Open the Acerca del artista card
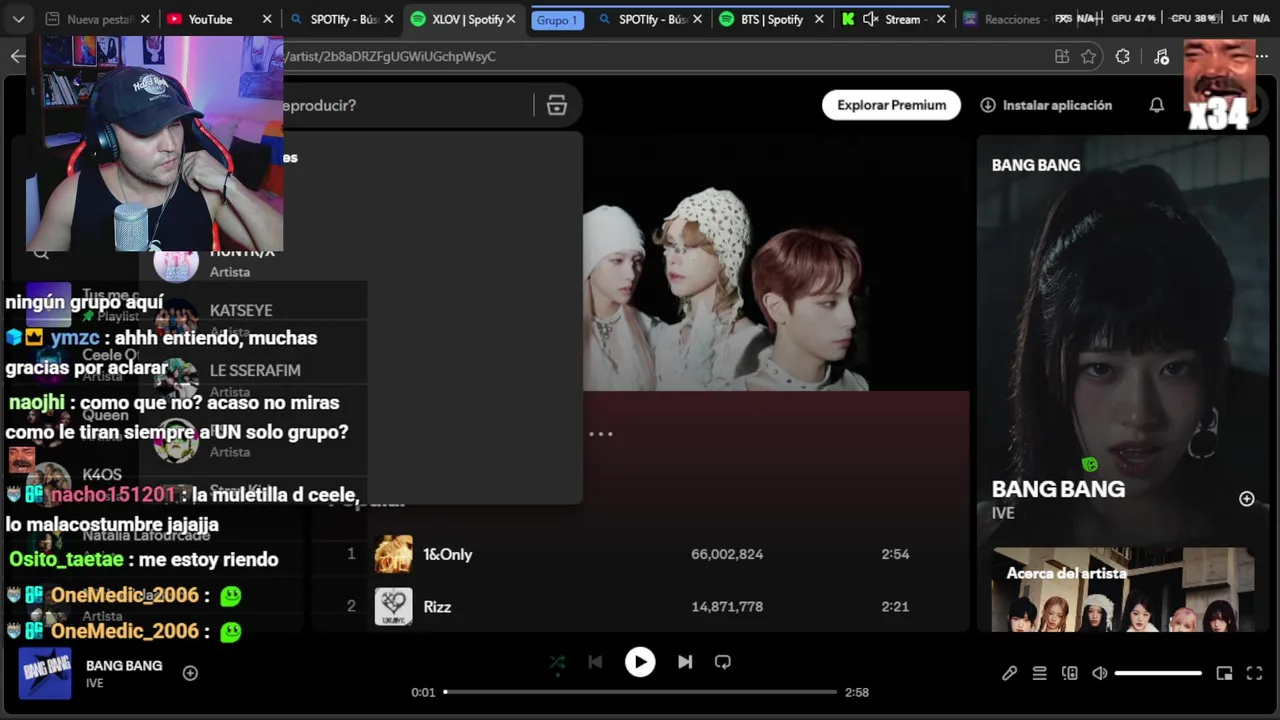The height and width of the screenshot is (720, 1280). 1123,590
